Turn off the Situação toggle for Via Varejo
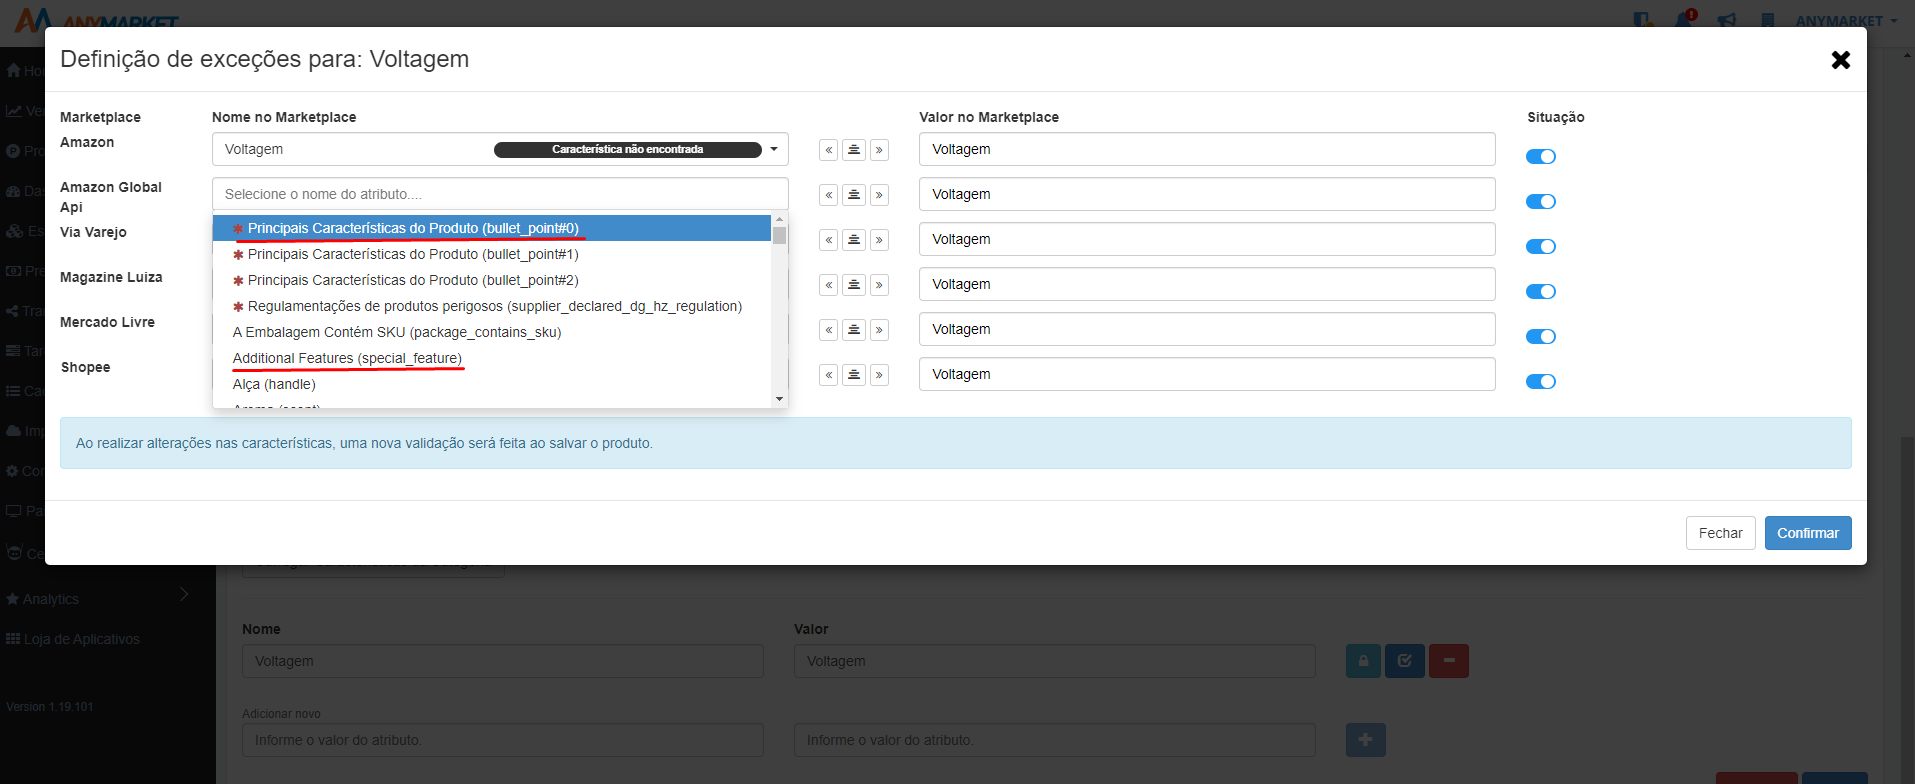1915x784 pixels. [1541, 246]
